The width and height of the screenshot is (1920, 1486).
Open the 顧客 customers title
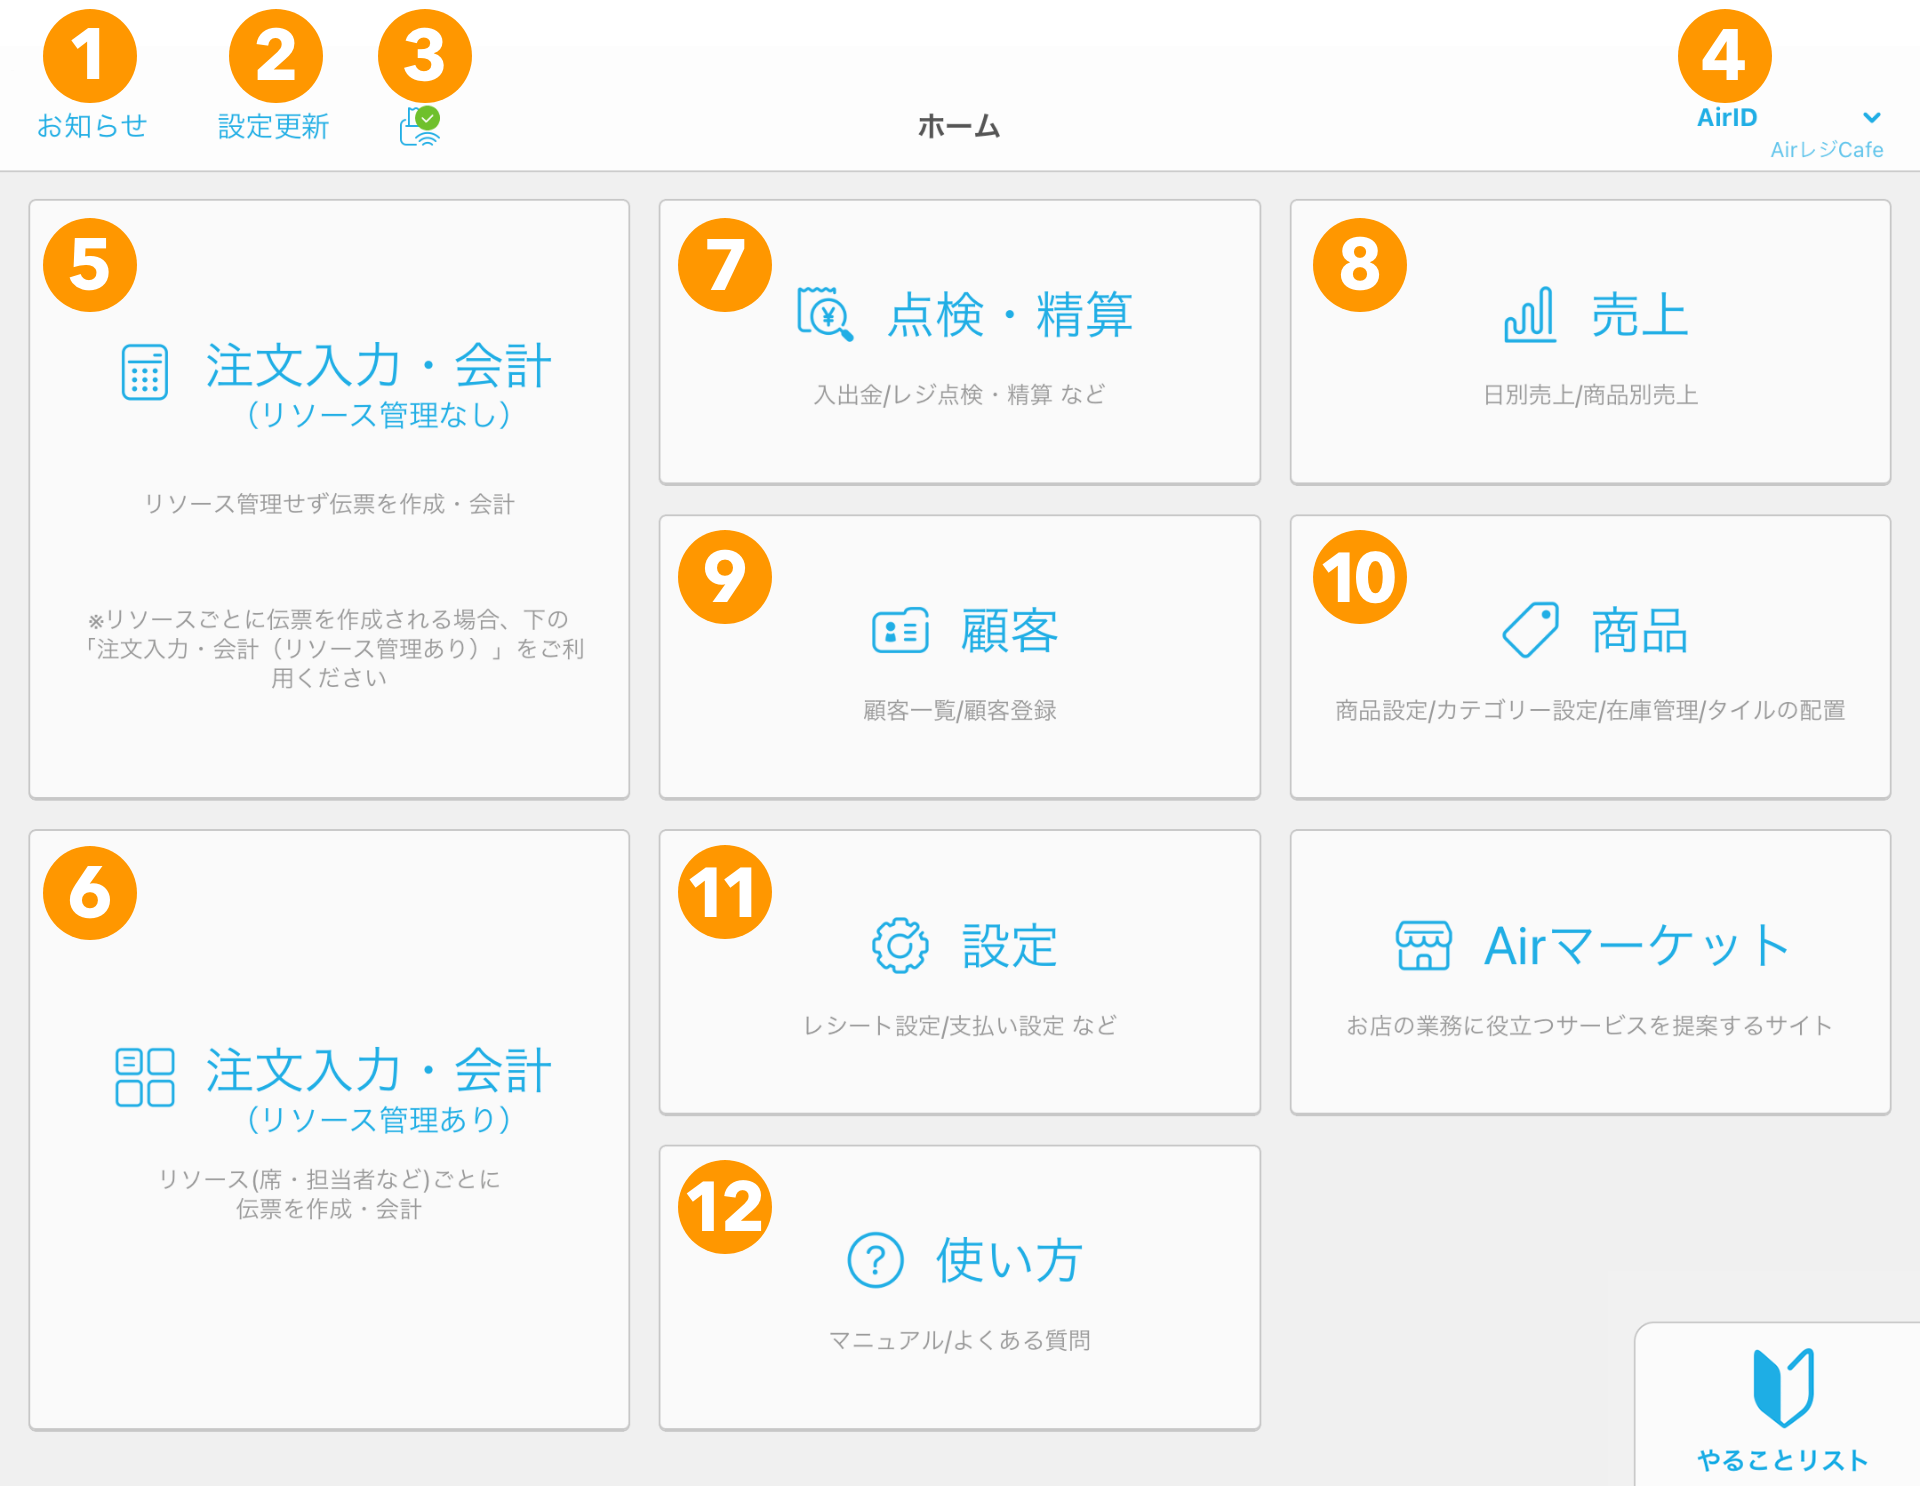[1010, 630]
